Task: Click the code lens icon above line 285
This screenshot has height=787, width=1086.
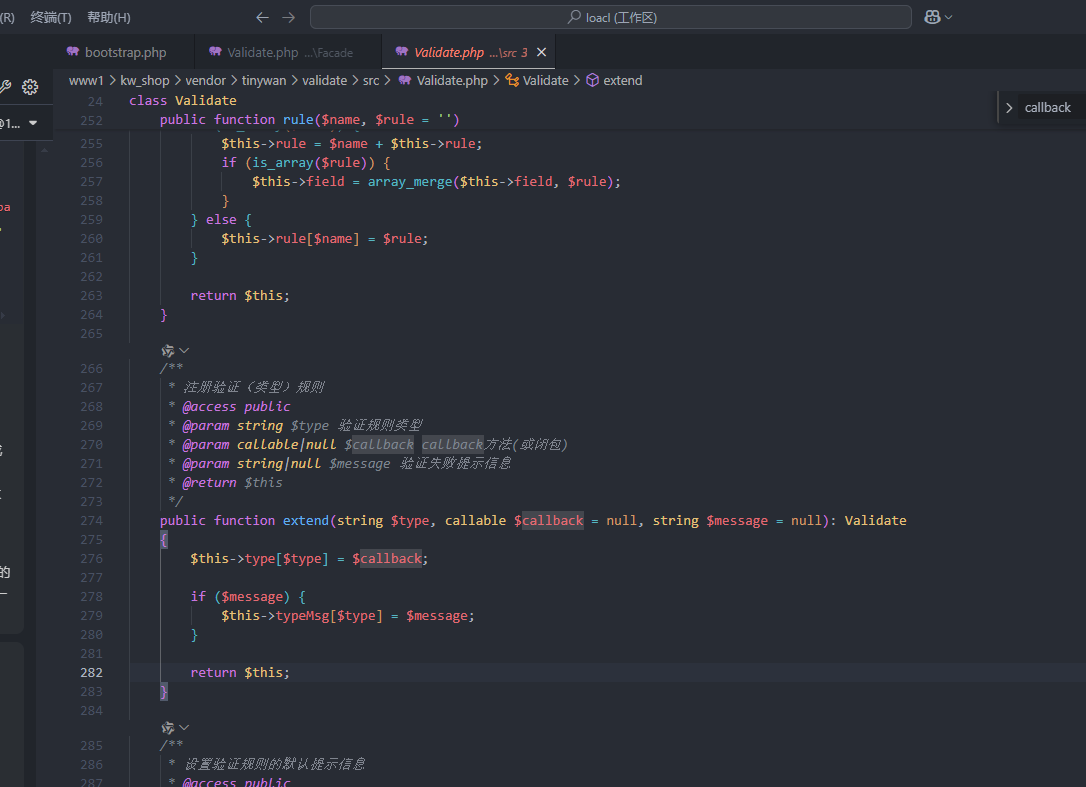Action: 168,727
